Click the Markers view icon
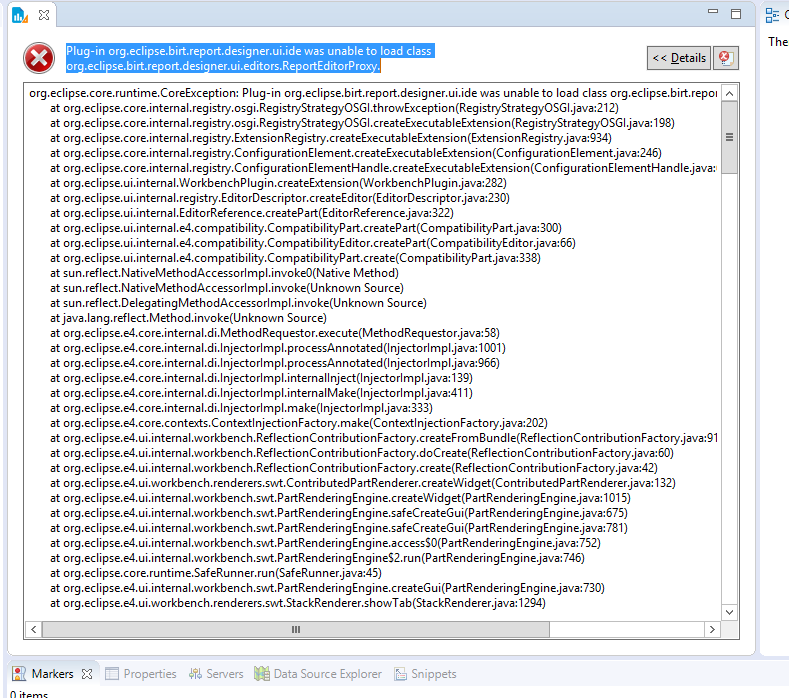Image resolution: width=789 pixels, height=698 pixels. tap(19, 673)
